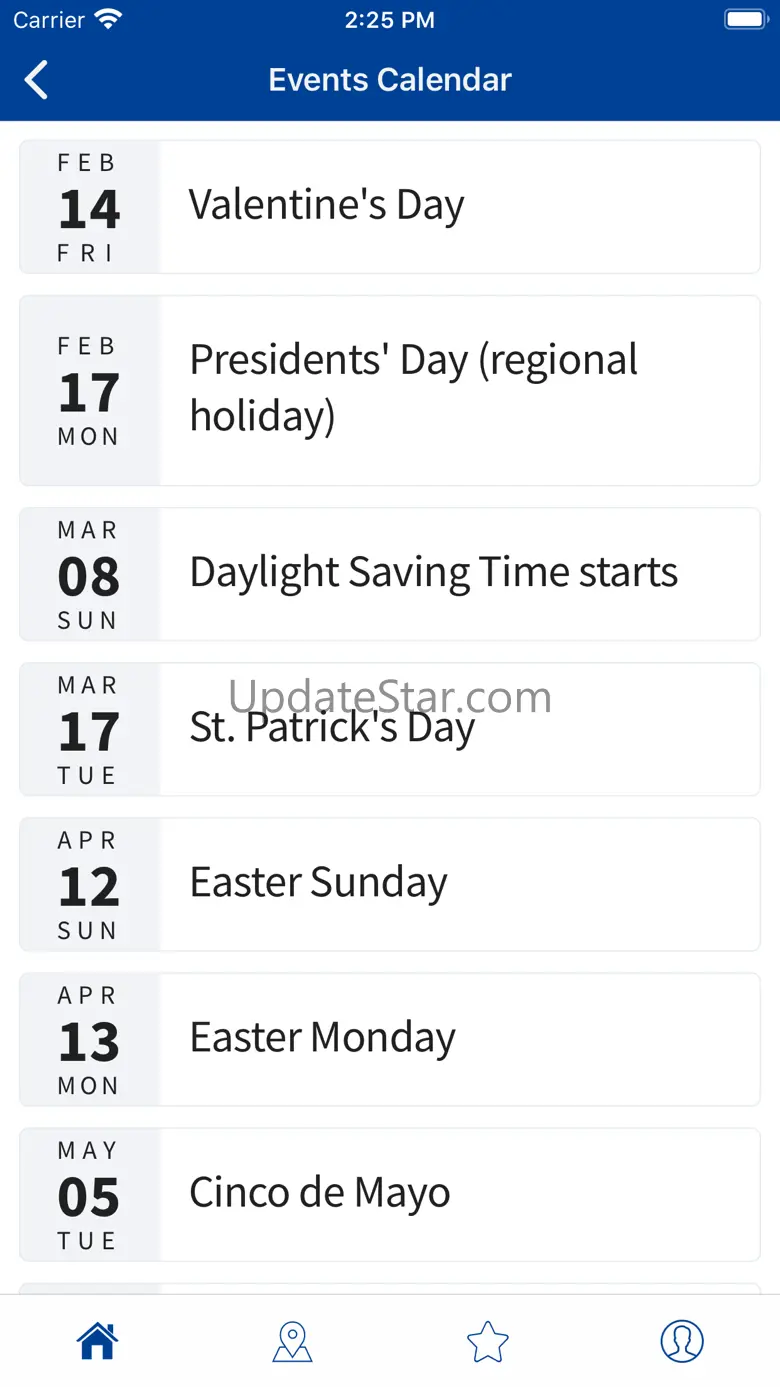Viewport: 780px width, 1387px height.
Task: Tap the MAR 08 SUN date badge
Action: pyautogui.click(x=89, y=574)
